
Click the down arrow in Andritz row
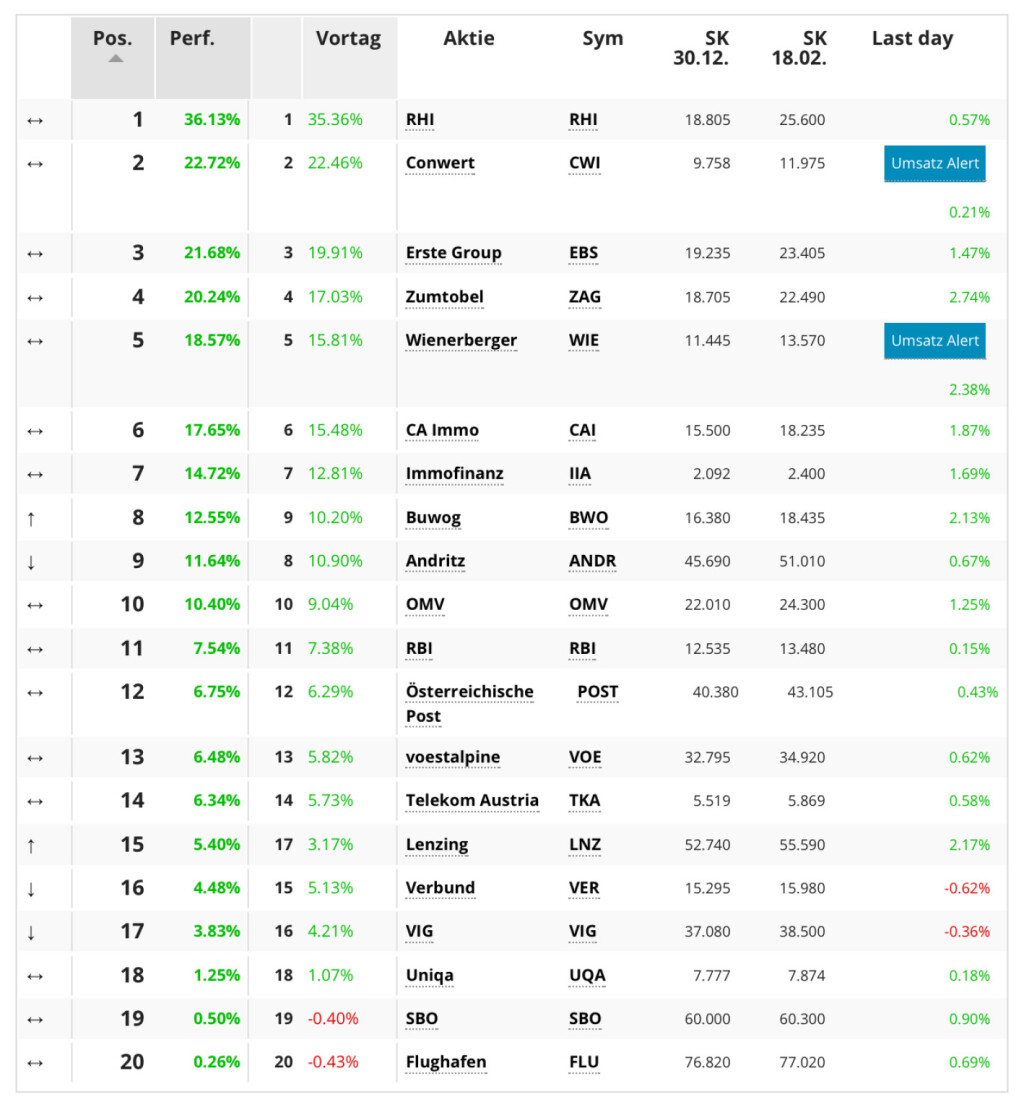point(31,562)
